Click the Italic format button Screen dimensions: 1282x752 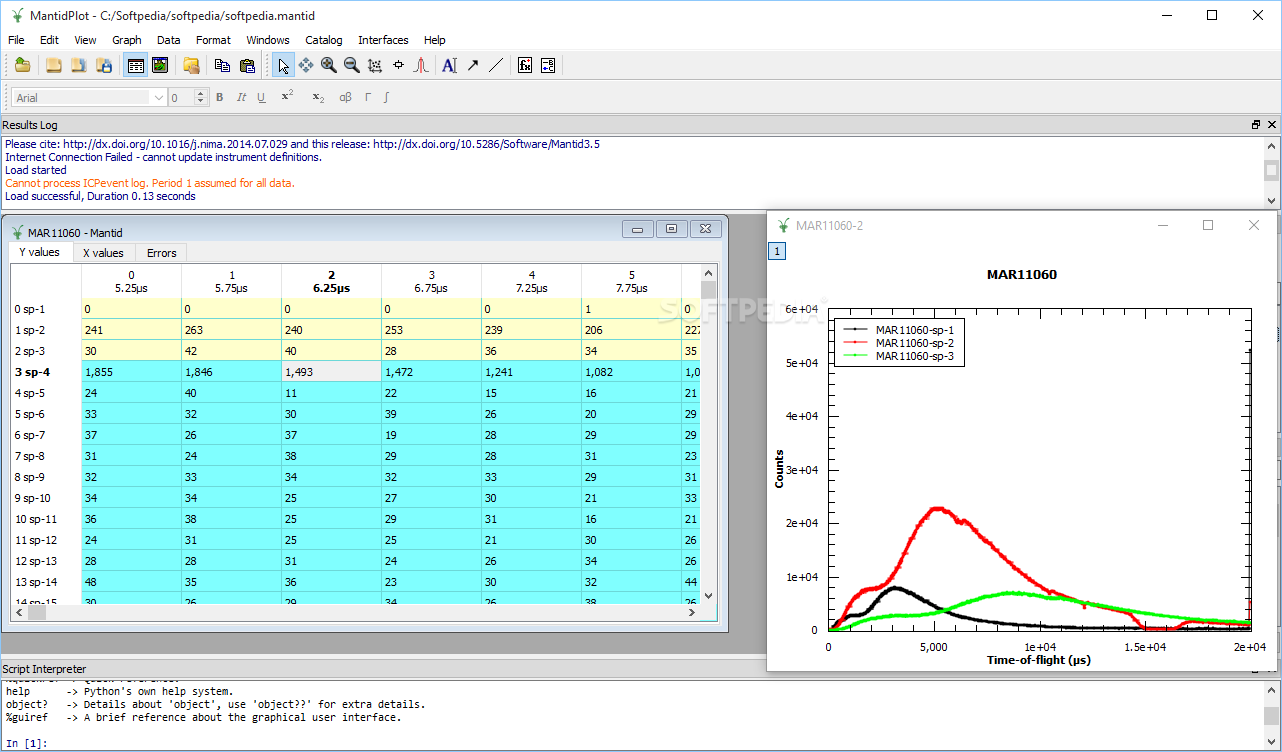(241, 97)
